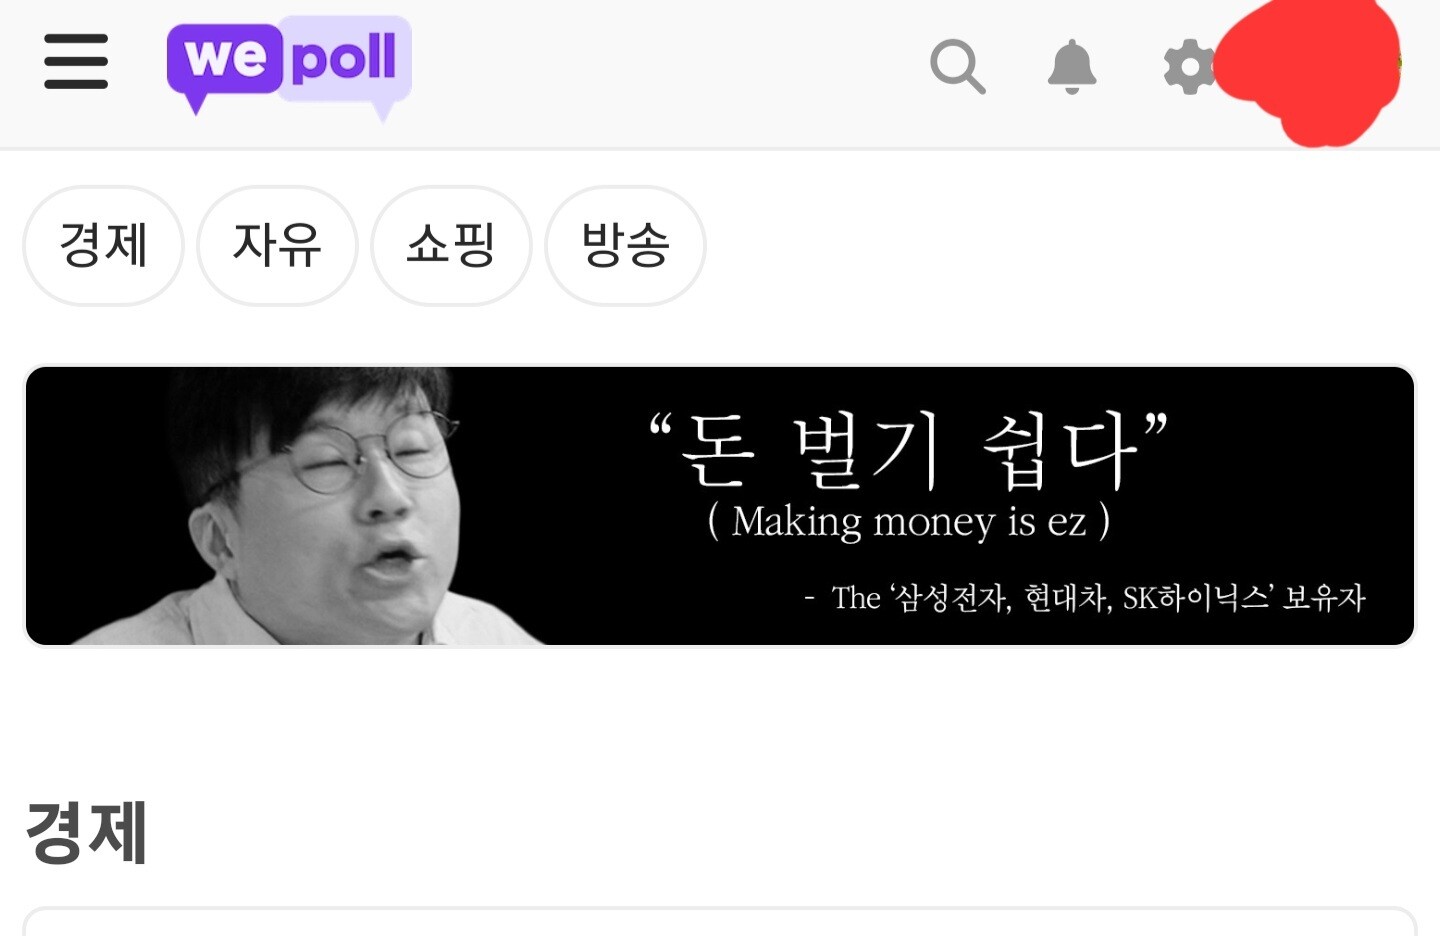This screenshot has width=1440, height=936.
Task: Click the large 경제 section heading
Action: [x=87, y=831]
